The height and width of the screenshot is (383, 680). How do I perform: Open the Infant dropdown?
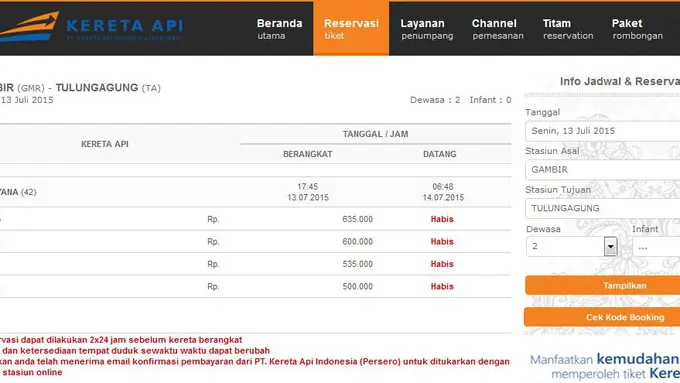click(656, 247)
